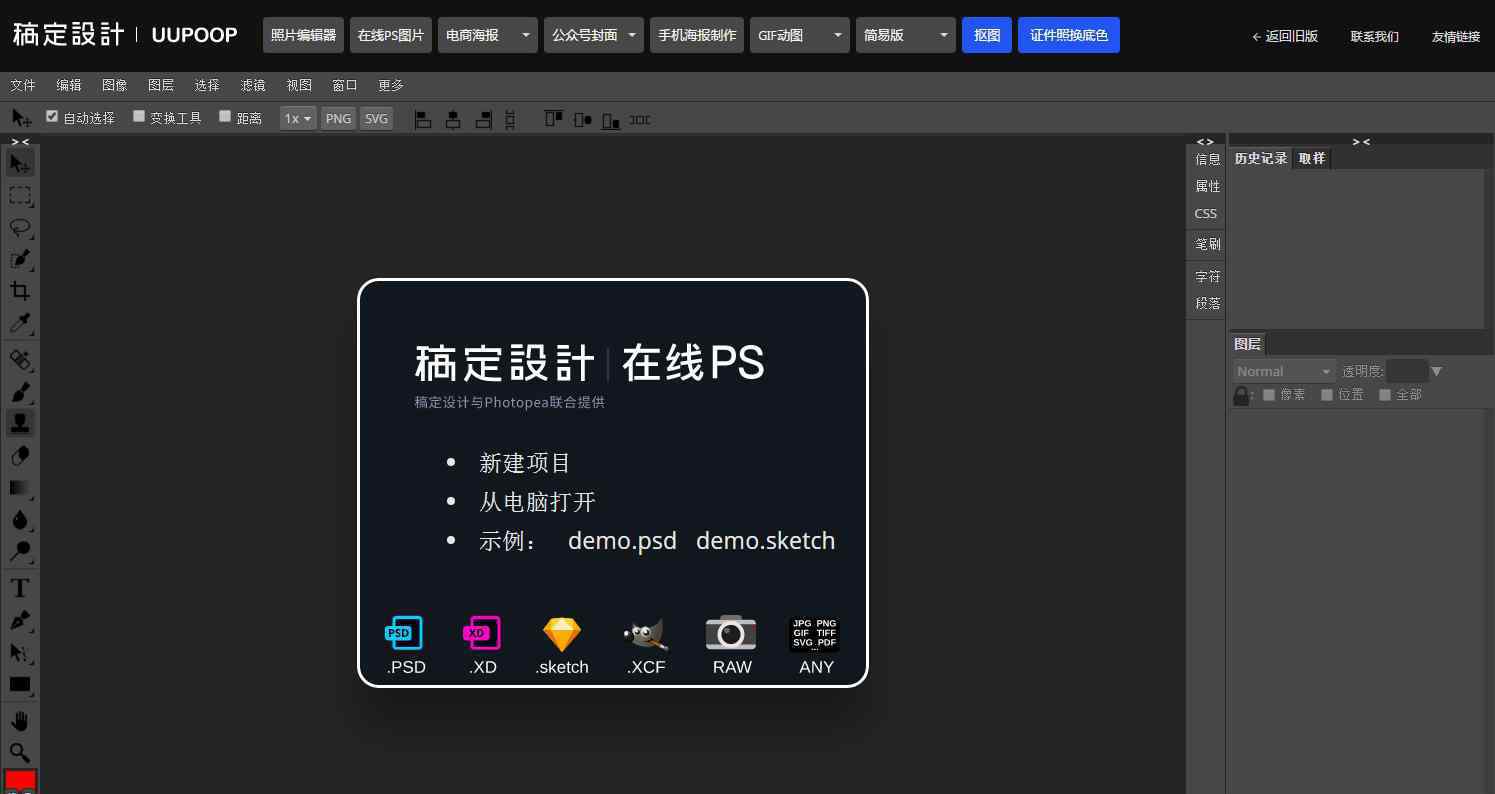Click the align vertical centers icon

pos(582,119)
